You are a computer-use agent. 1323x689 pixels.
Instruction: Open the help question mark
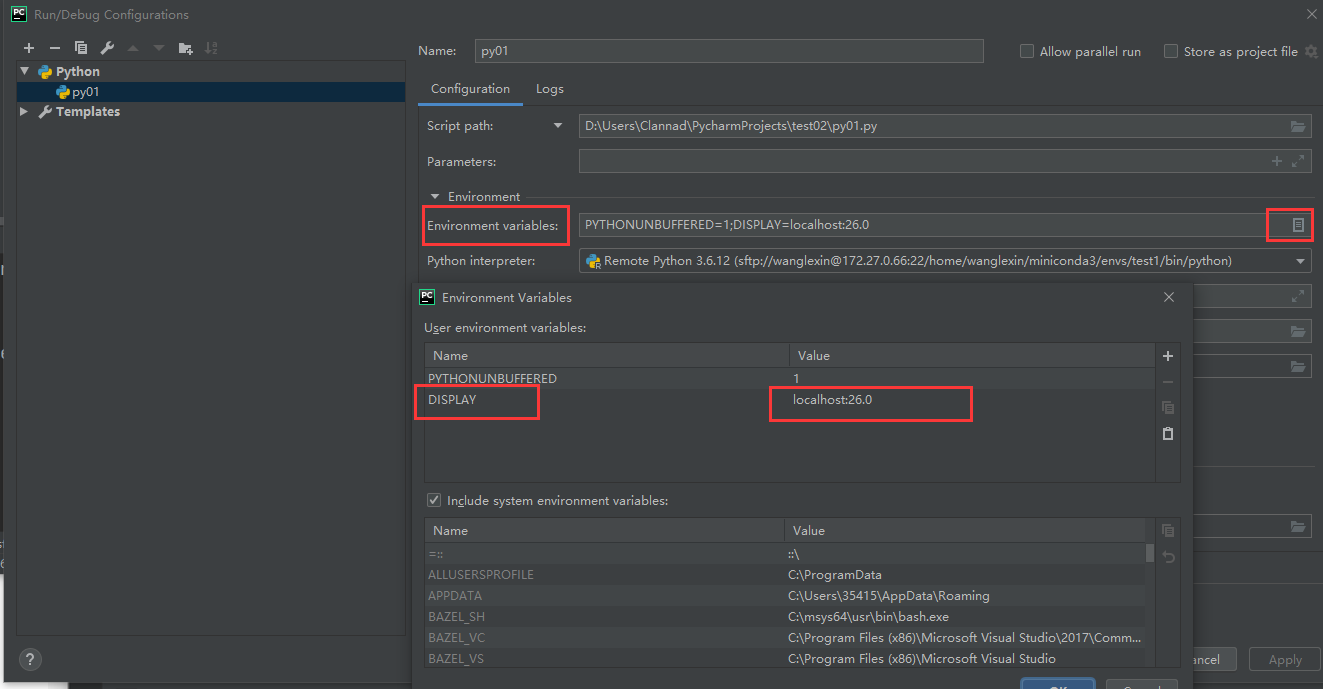click(32, 659)
